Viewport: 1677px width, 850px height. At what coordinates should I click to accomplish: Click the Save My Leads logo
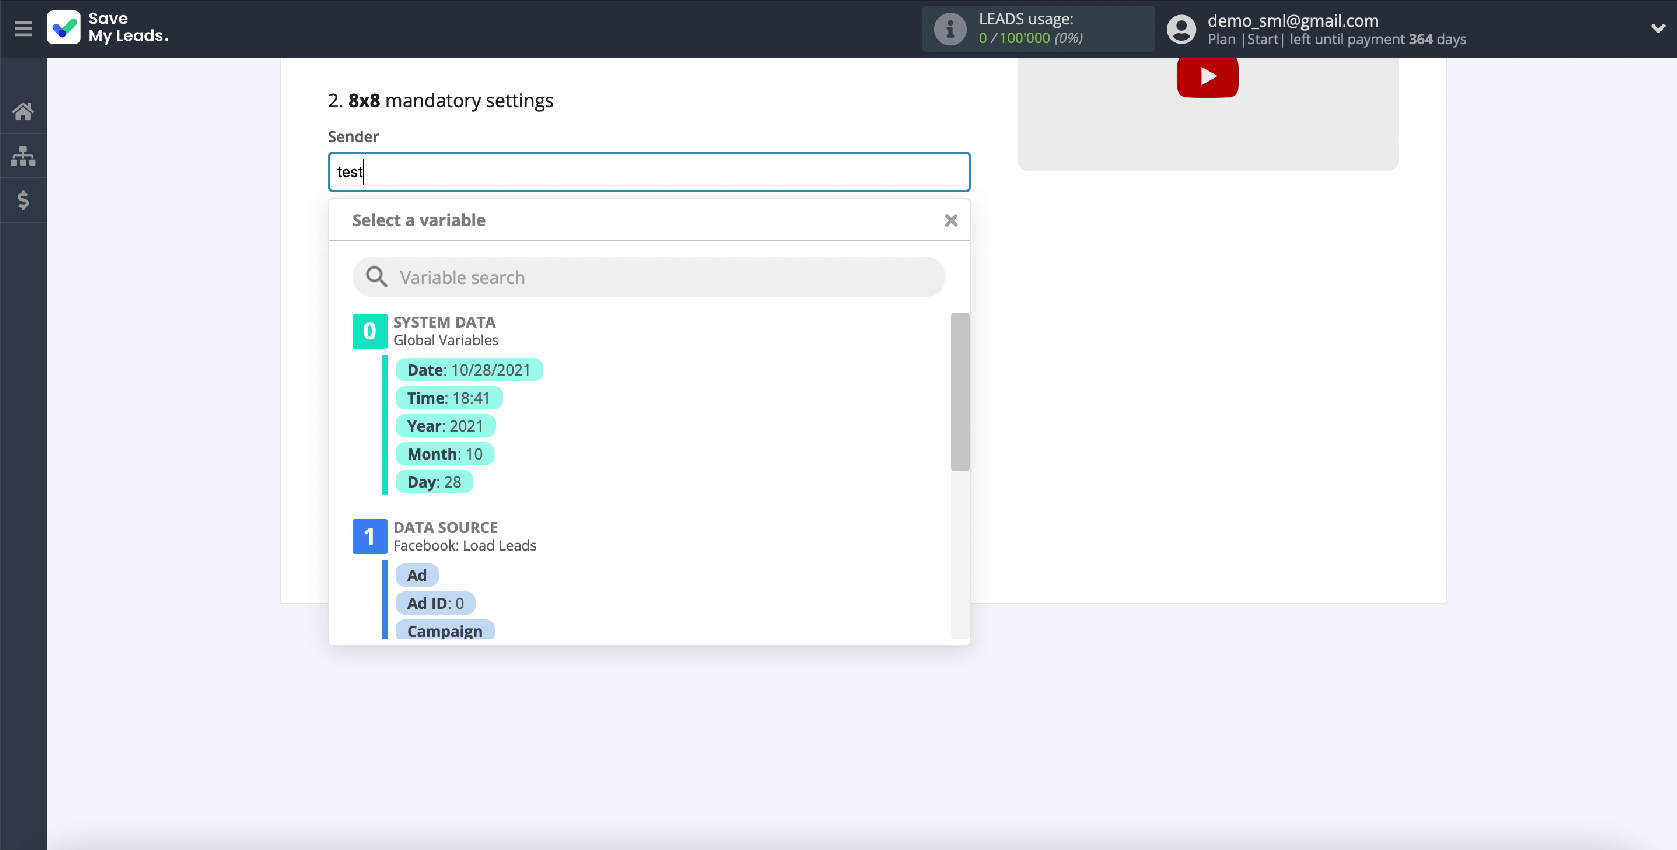pyautogui.click(x=108, y=28)
